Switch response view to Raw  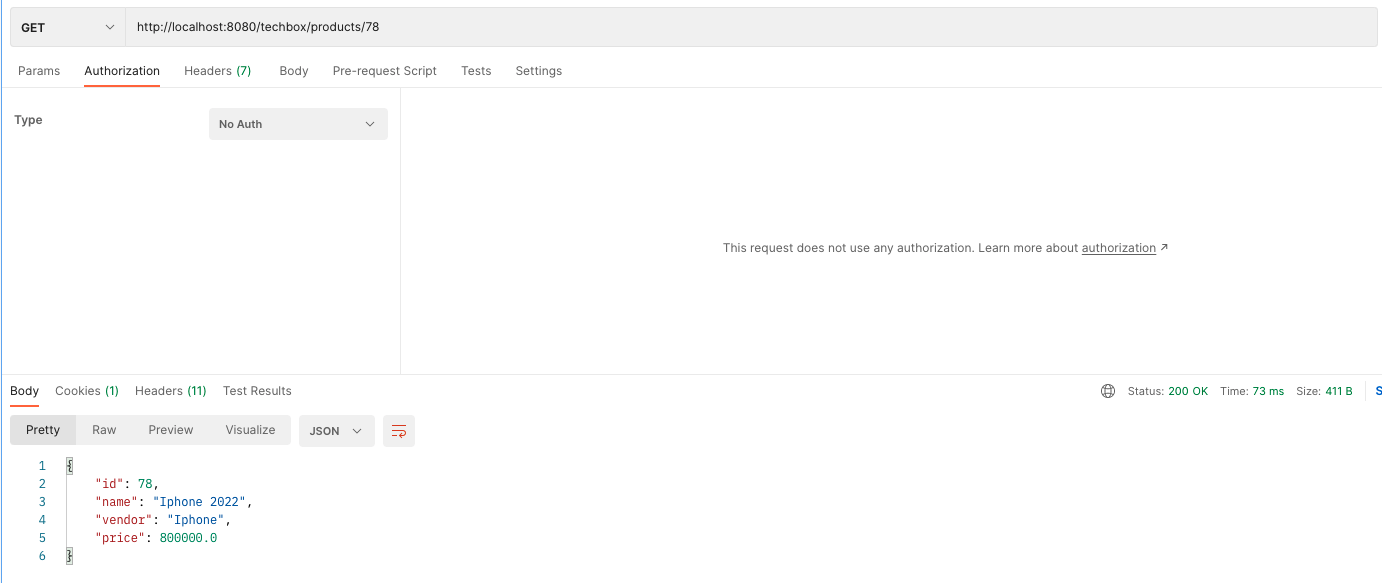pyautogui.click(x=104, y=429)
